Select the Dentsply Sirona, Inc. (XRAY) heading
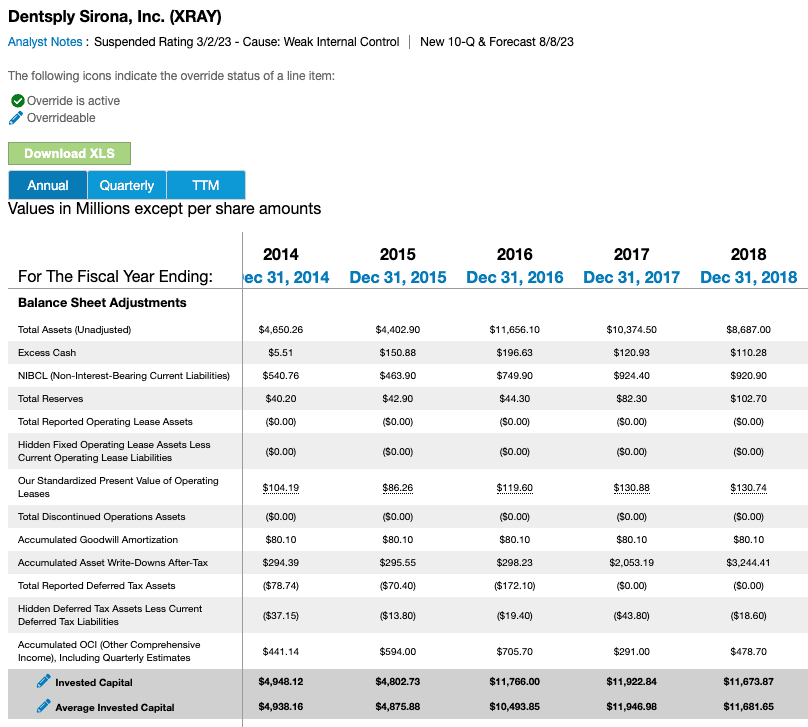 tap(115, 16)
